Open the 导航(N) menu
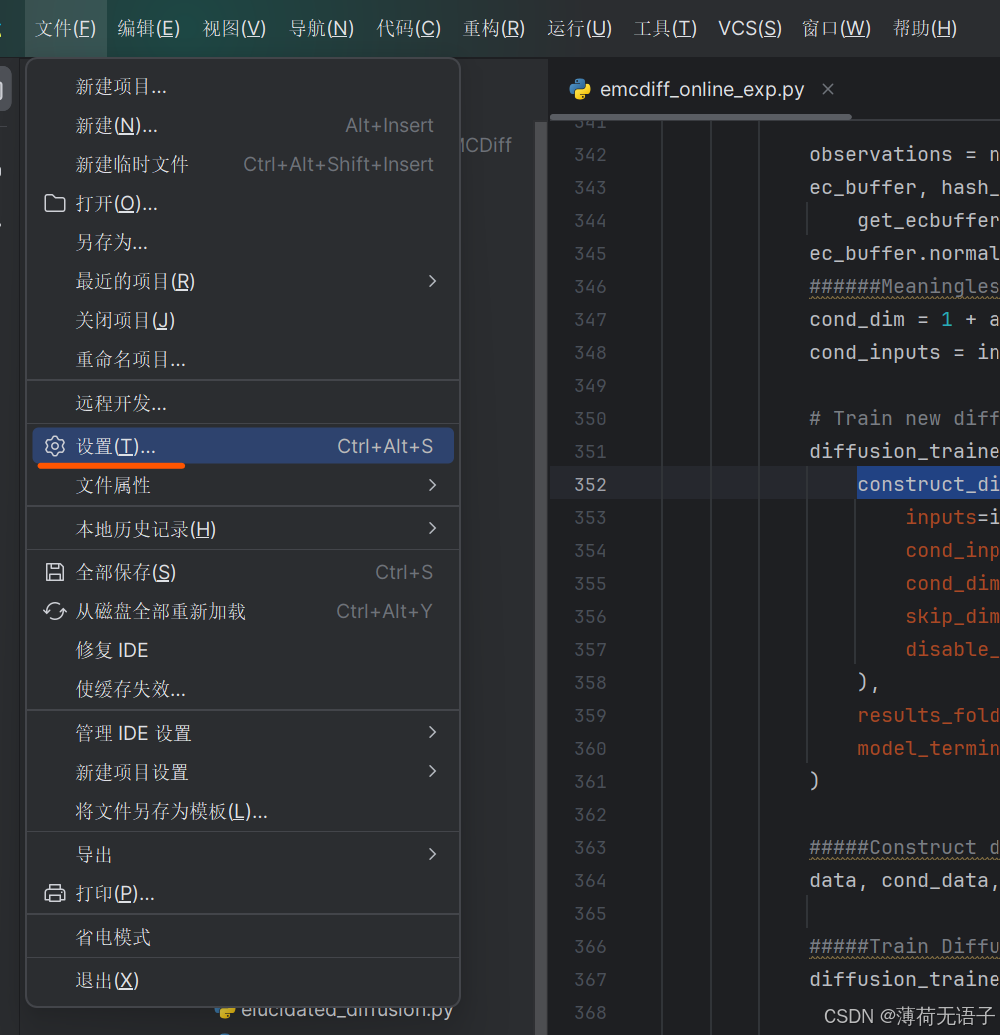Image resolution: width=1000 pixels, height=1035 pixels. (x=321, y=28)
